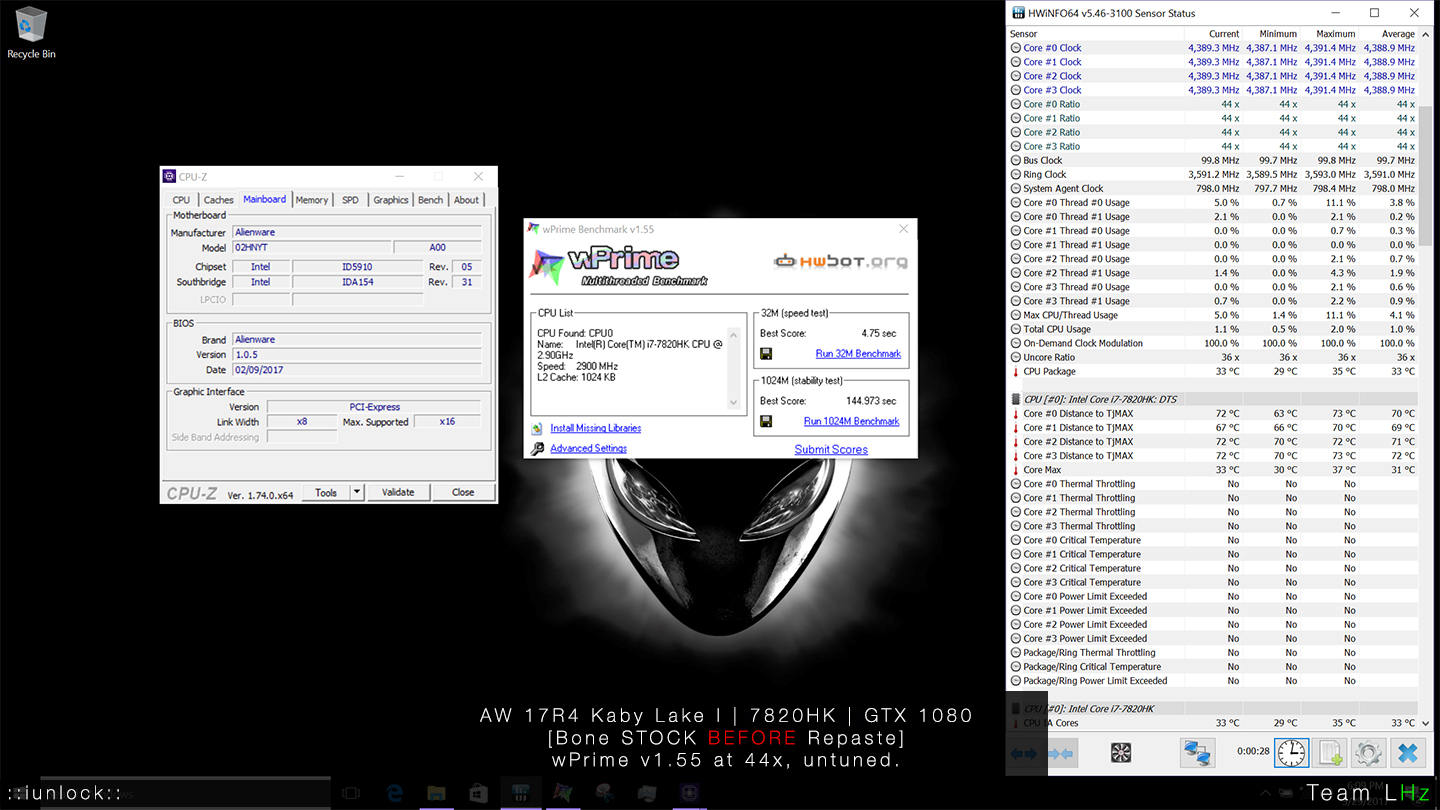Open the Graphics tab in CPU-Z
The width and height of the screenshot is (1440, 810).
(x=391, y=200)
